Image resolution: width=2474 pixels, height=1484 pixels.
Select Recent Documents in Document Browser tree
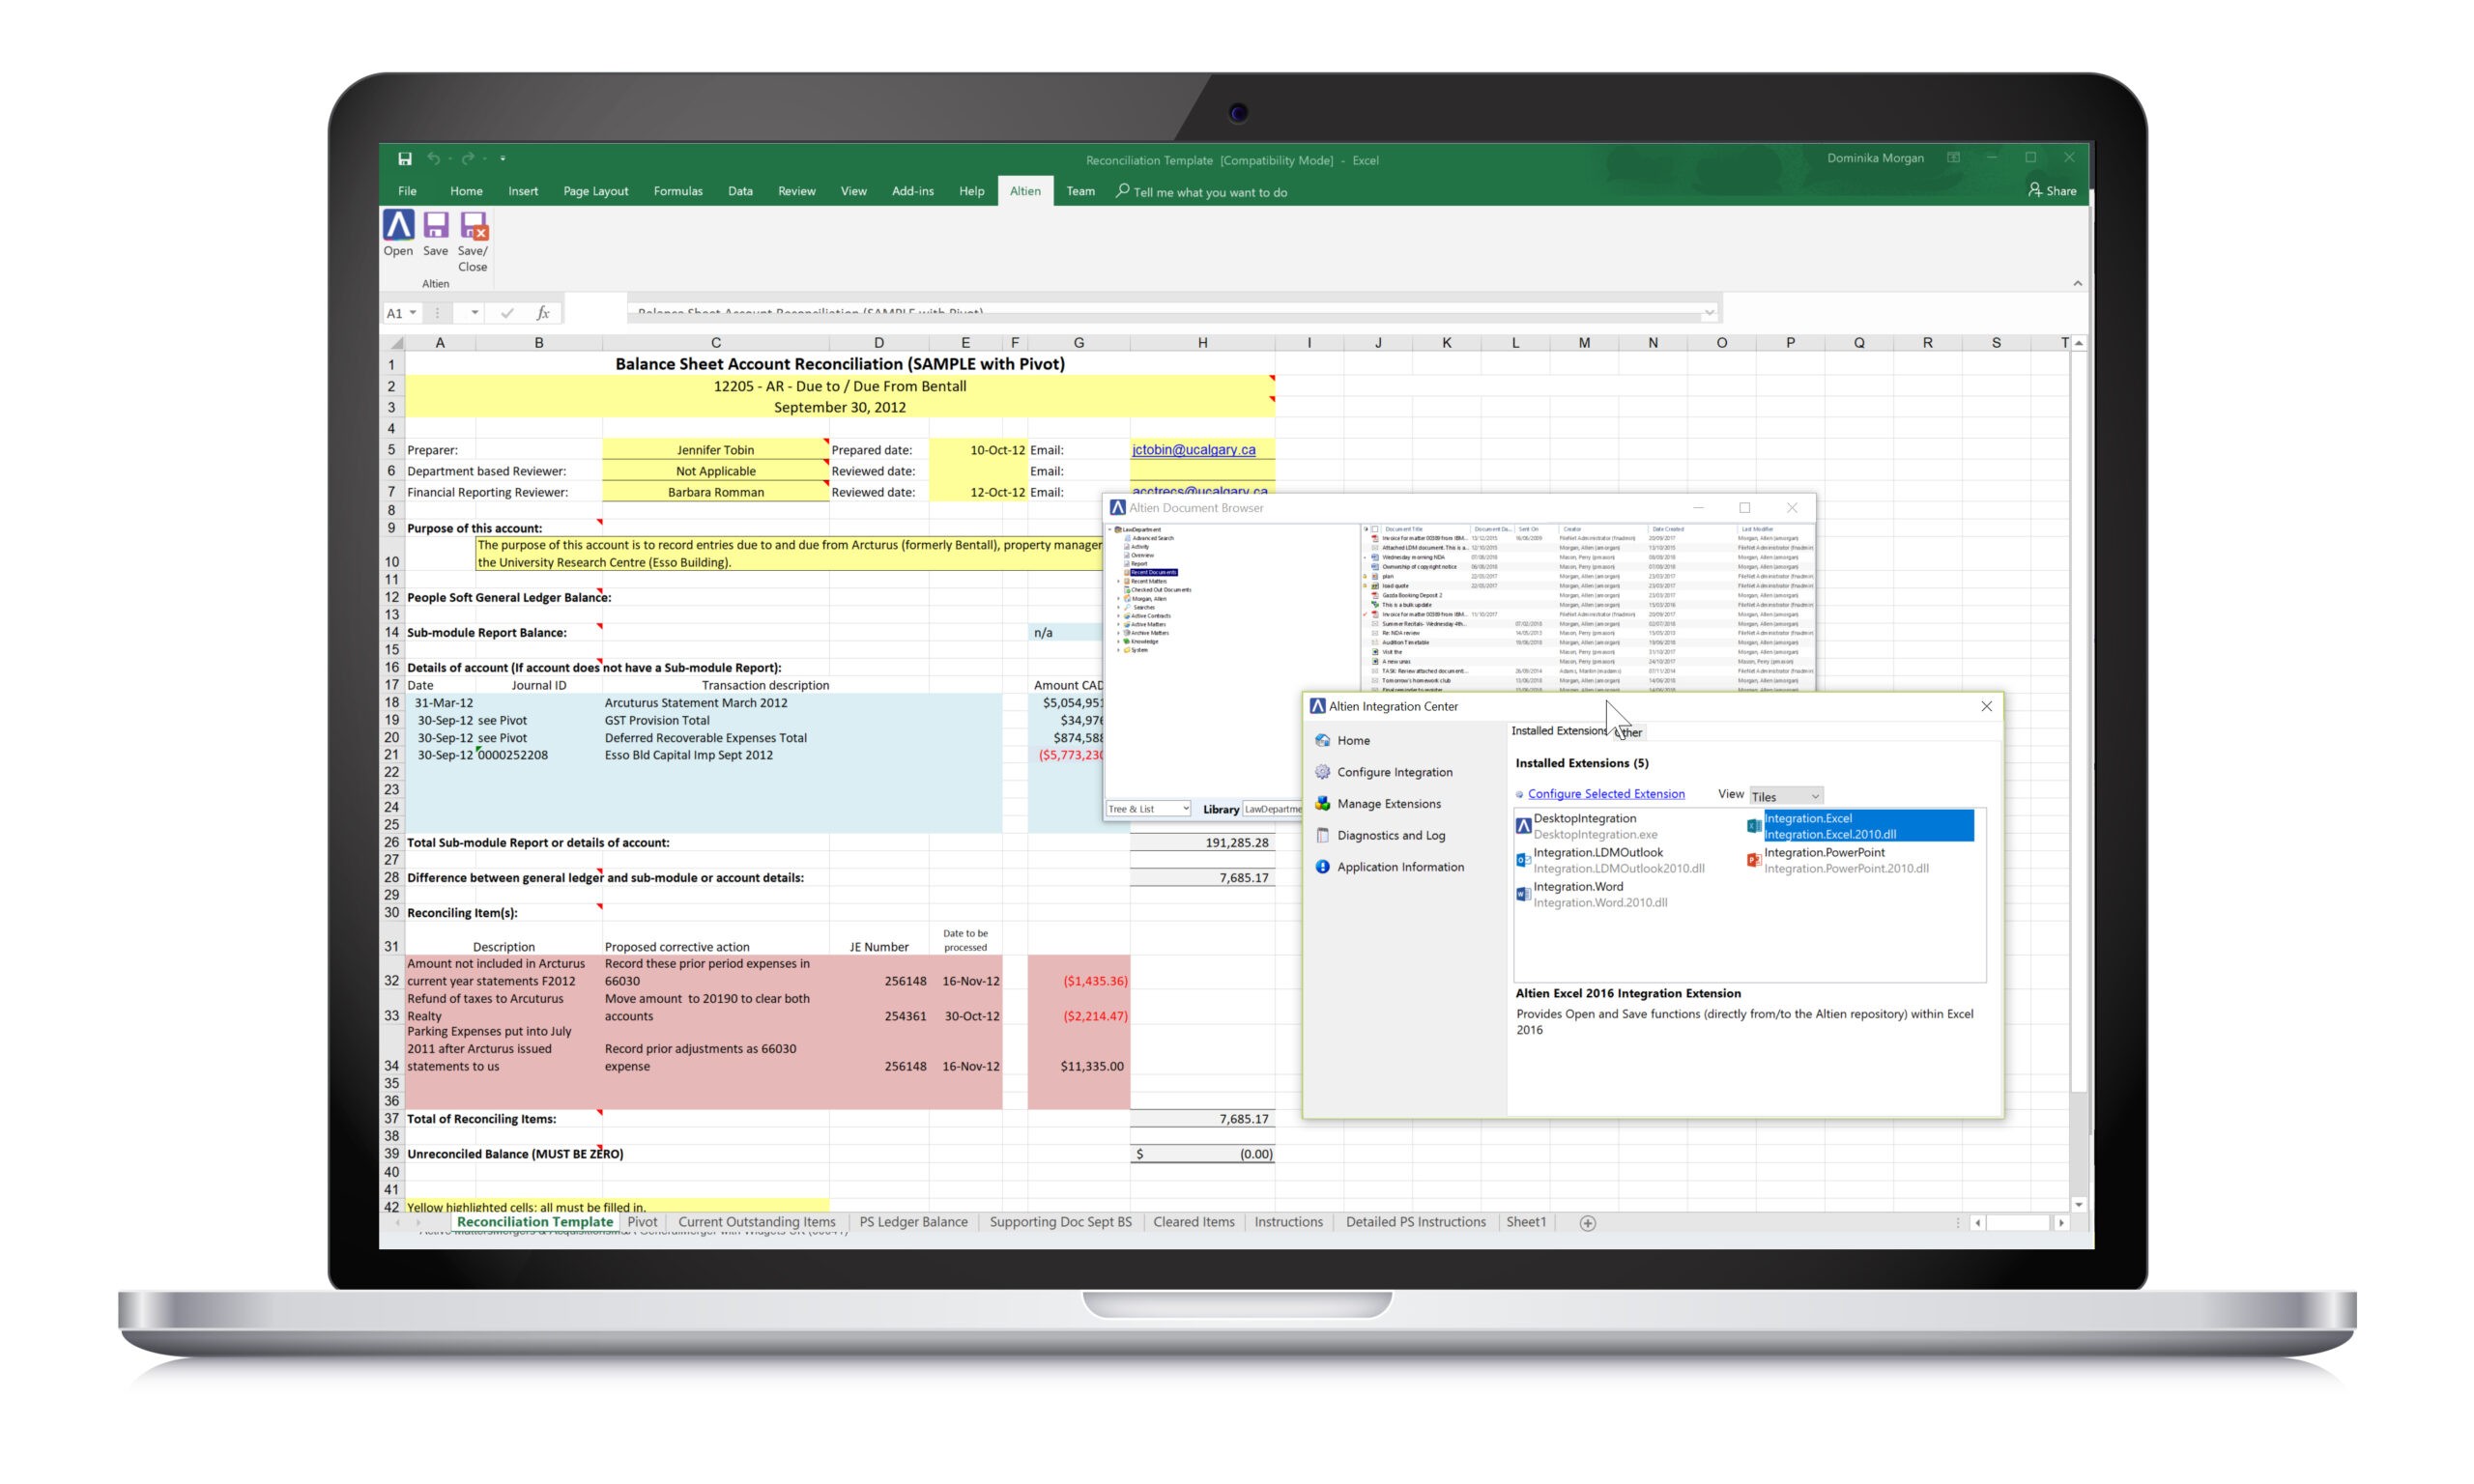pyautogui.click(x=1152, y=572)
